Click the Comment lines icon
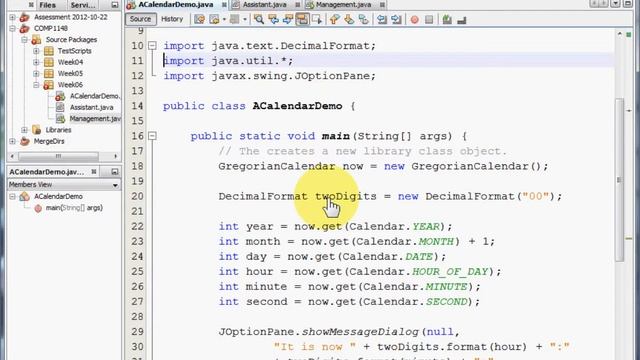The image size is (640, 360). (x=447, y=19)
